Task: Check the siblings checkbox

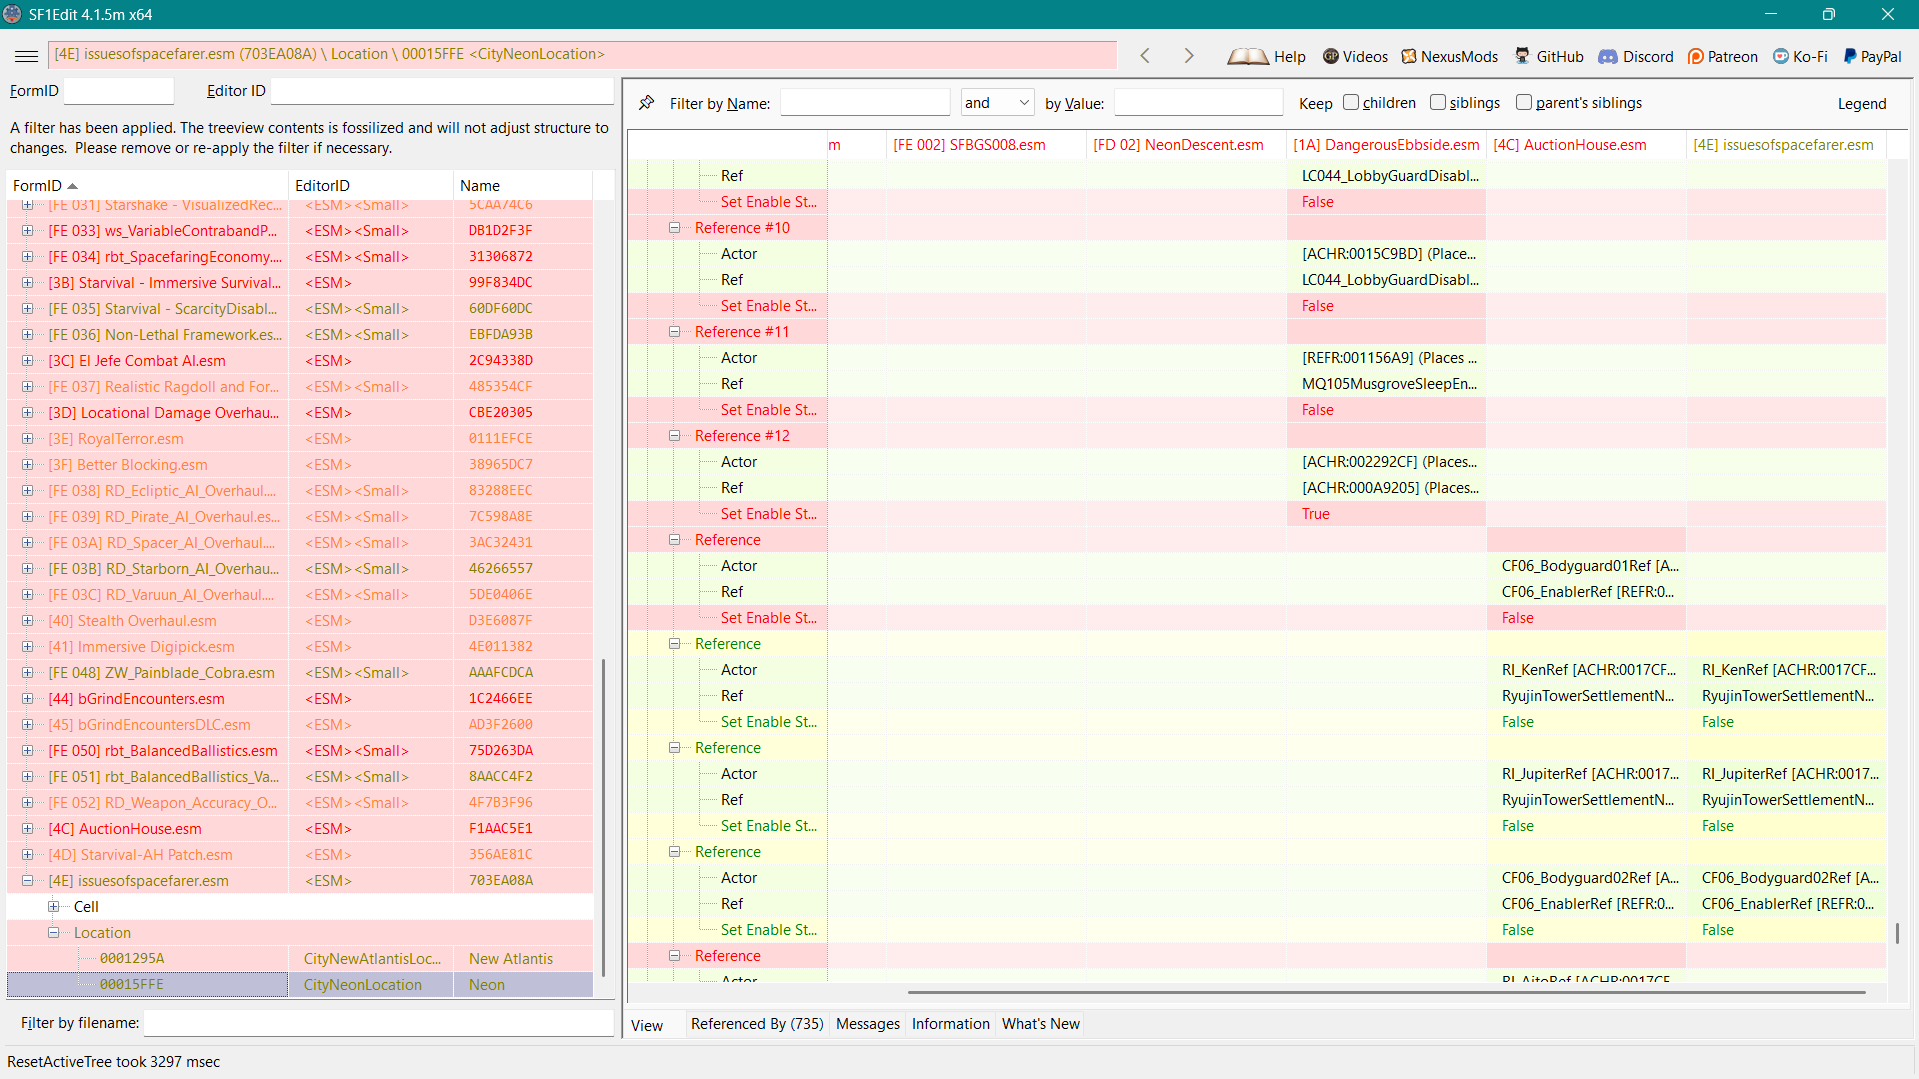Action: pos(1438,102)
